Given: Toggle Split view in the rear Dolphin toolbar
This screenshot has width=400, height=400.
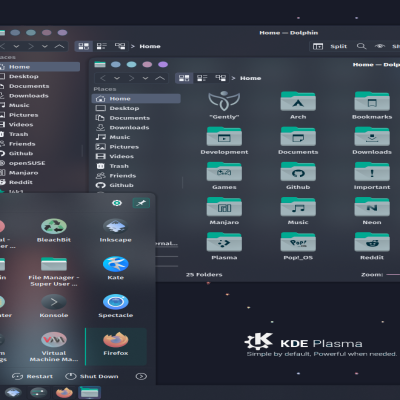Looking at the screenshot, I should [330, 46].
